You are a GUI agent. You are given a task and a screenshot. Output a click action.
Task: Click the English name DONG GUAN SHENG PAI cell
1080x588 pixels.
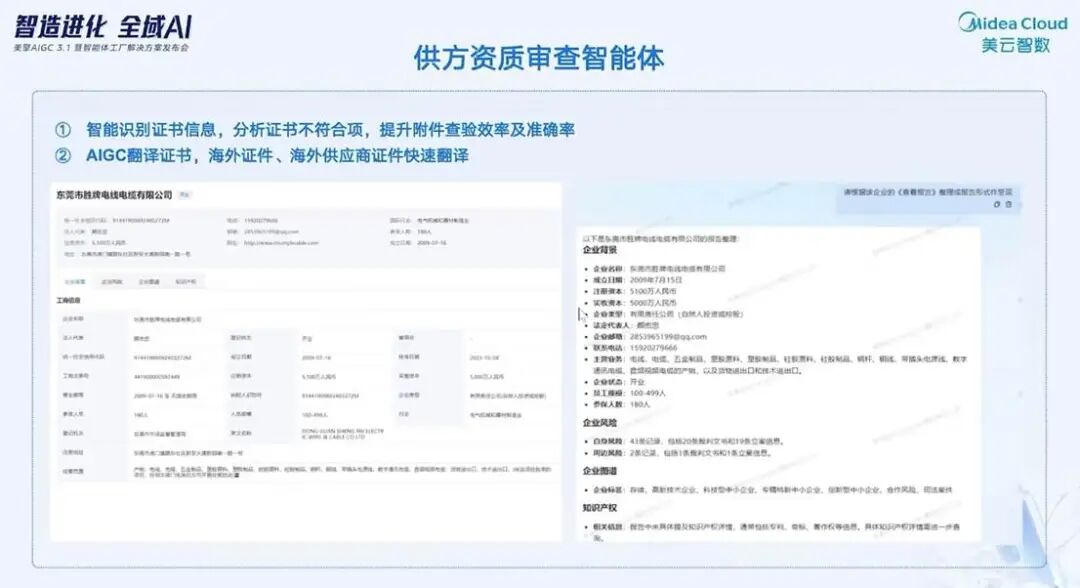tap(342, 434)
